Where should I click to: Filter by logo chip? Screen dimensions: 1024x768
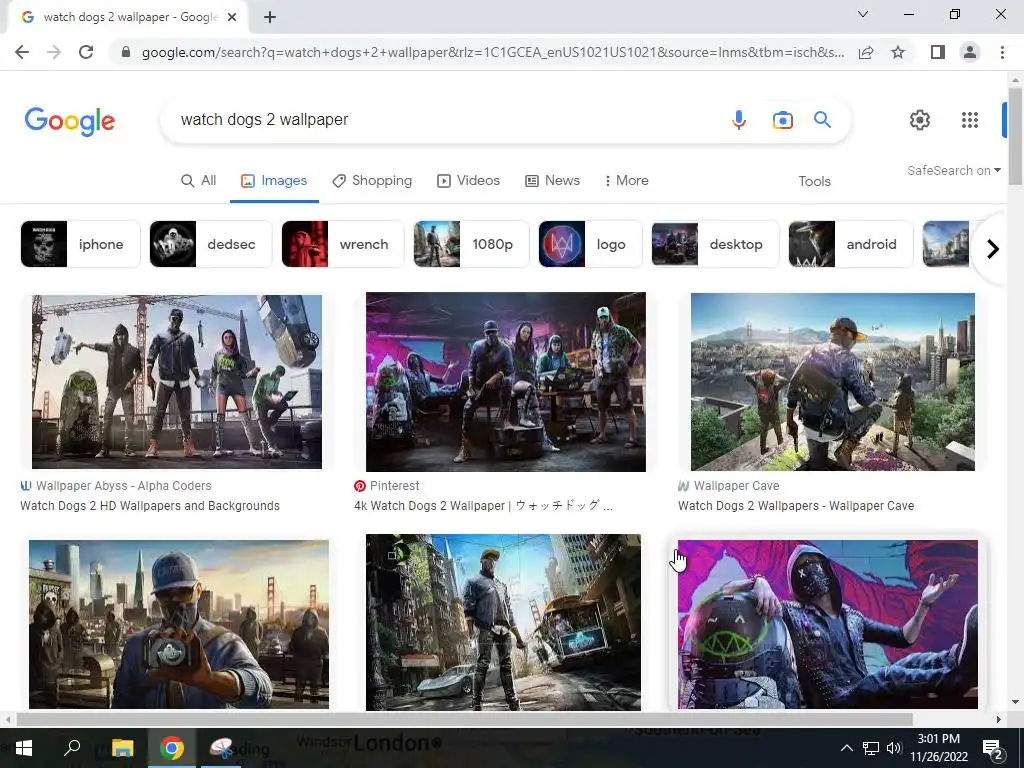(590, 244)
